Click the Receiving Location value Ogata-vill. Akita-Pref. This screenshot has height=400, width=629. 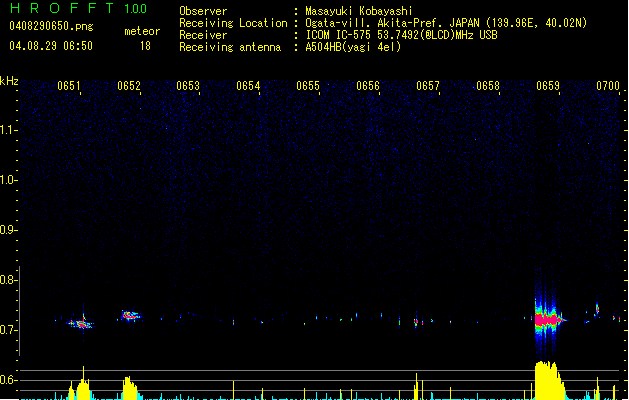tap(375, 23)
